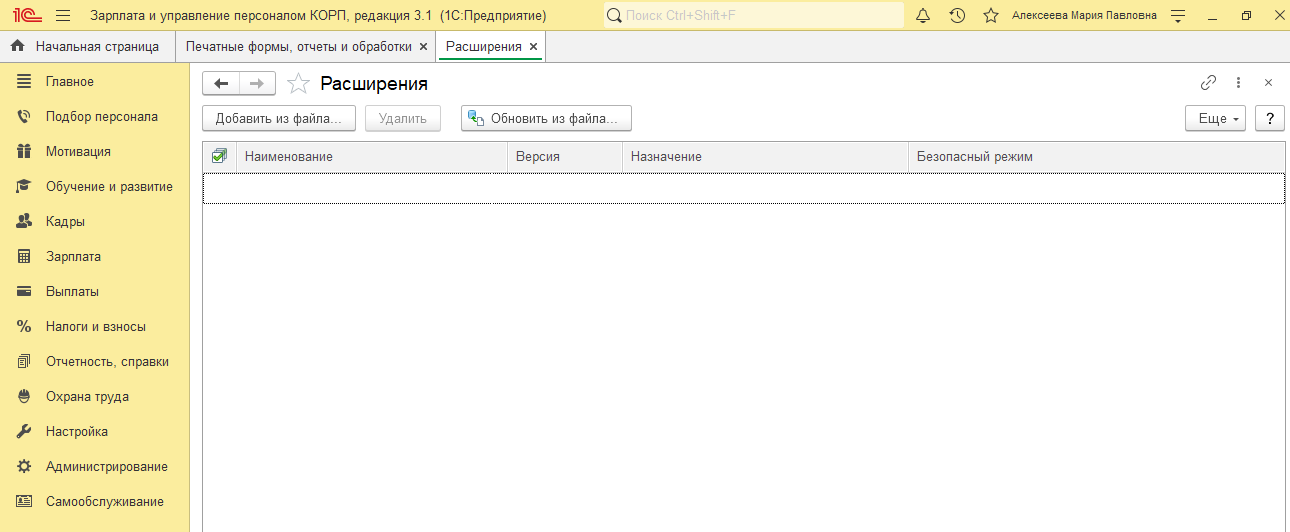Image resolution: width=1290 pixels, height=532 pixels.
Task: Open favorites star in title bar
Action: pyautogui.click(x=990, y=16)
